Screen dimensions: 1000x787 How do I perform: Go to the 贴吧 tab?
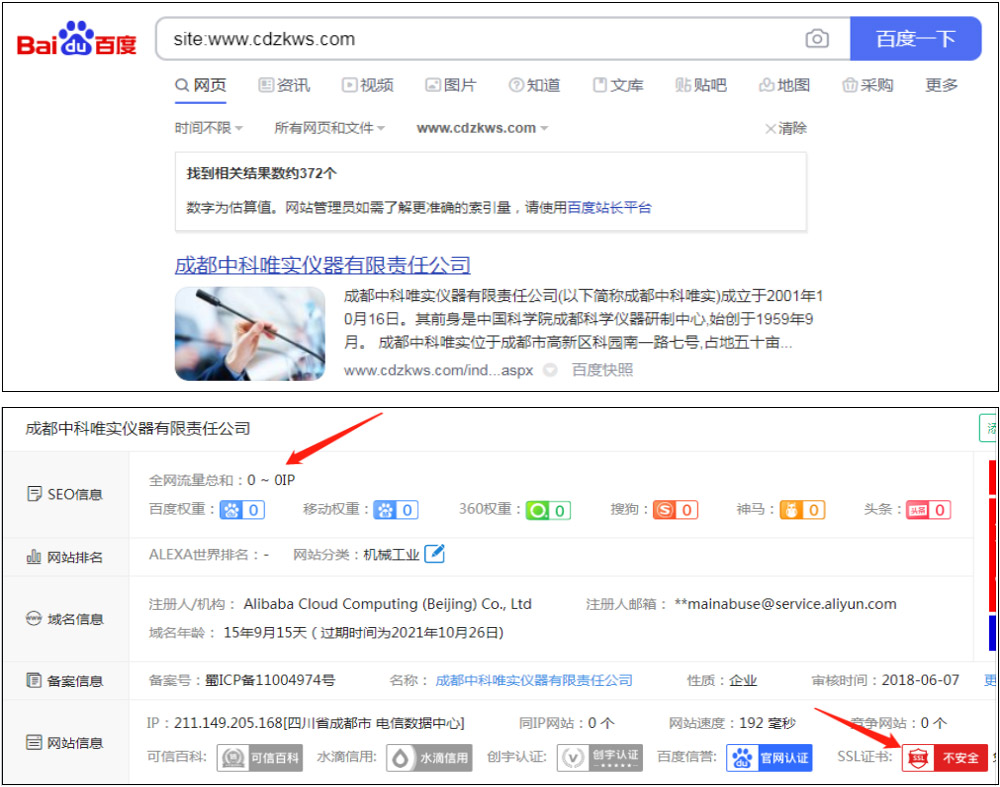tap(702, 85)
